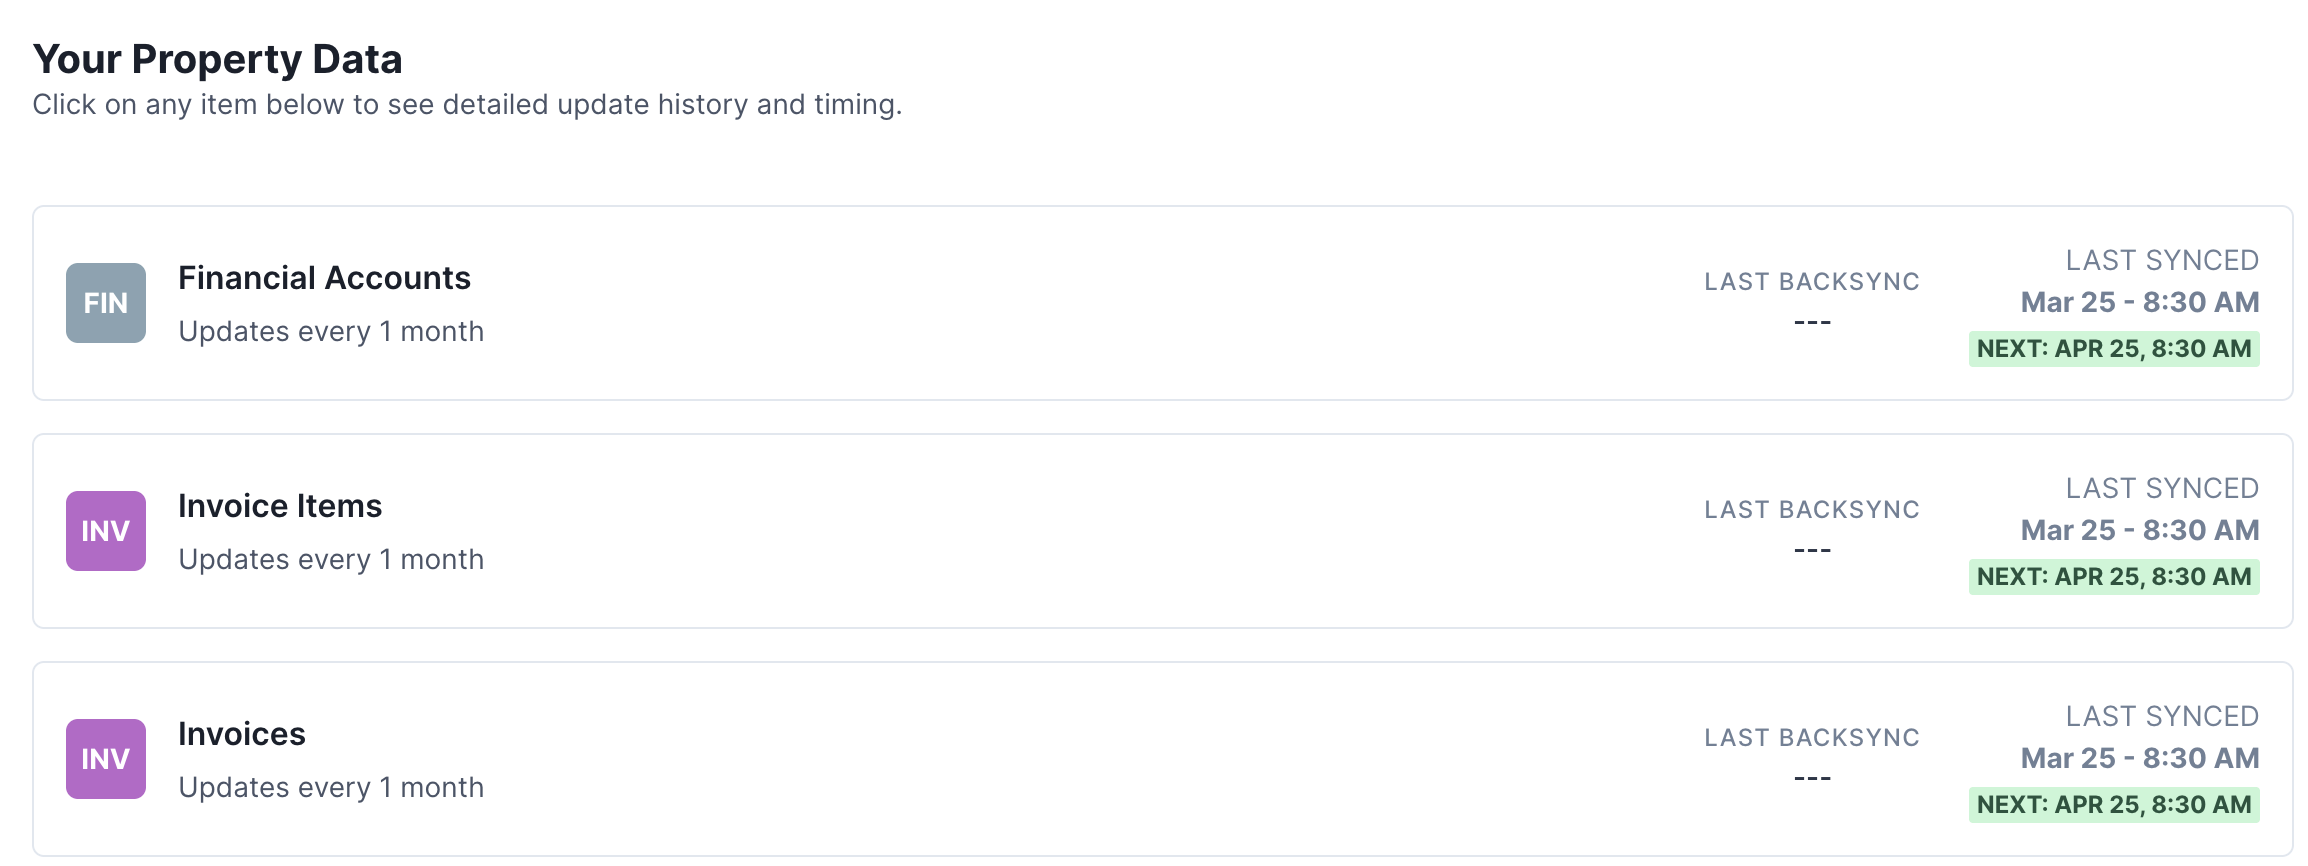2308x866 pixels.
Task: Click the green next-sync progress badge on Invoice Items
Action: tap(2113, 576)
